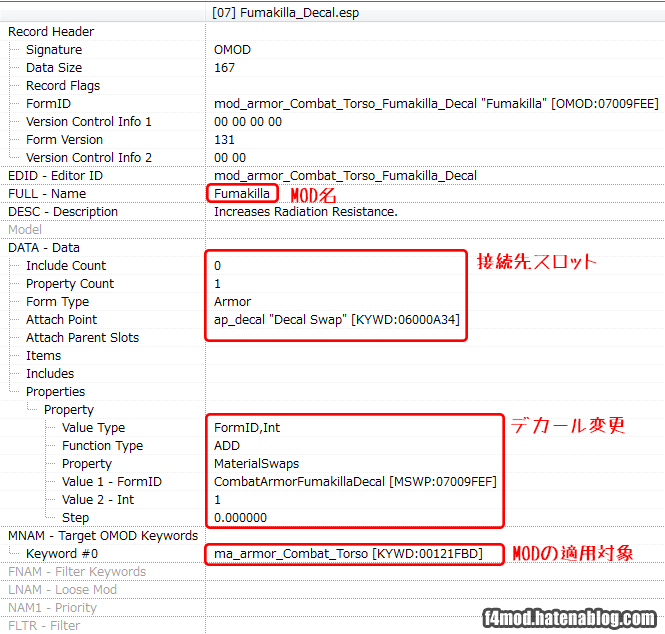Screen dimensions: 665x634
Task: Click the Include Count value 0
Action: (217, 266)
